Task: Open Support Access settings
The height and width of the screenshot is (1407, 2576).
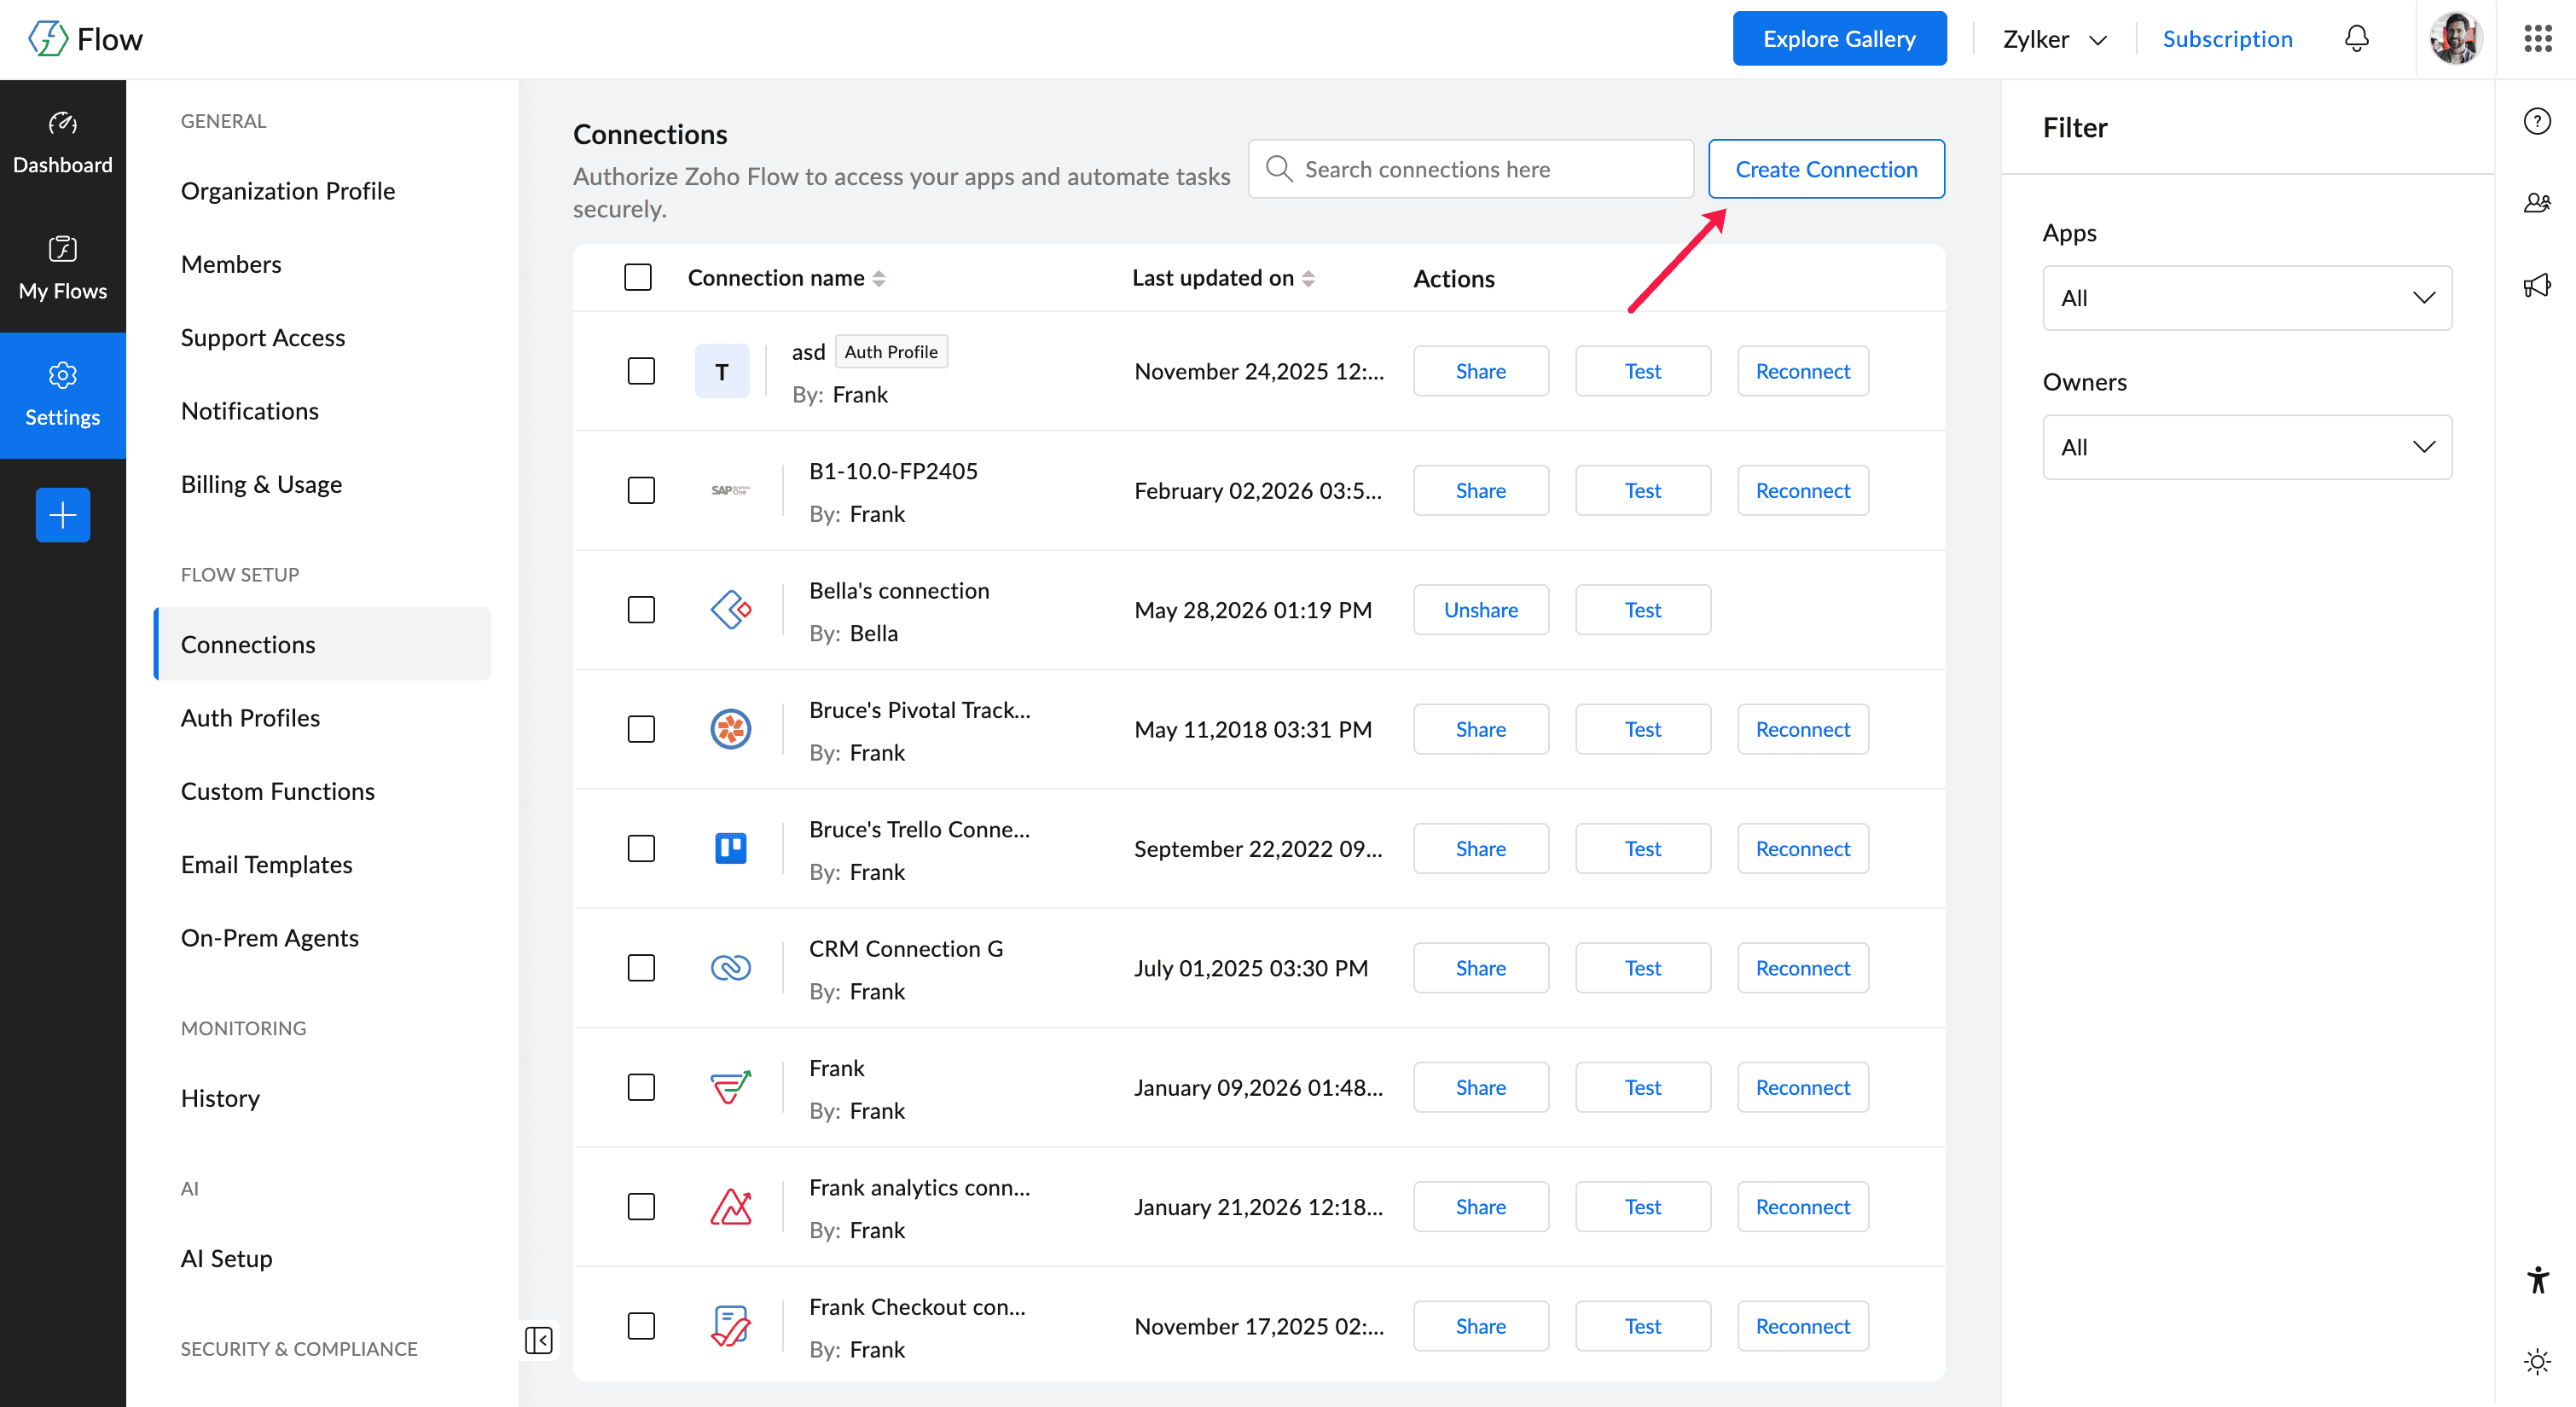Action: click(263, 338)
